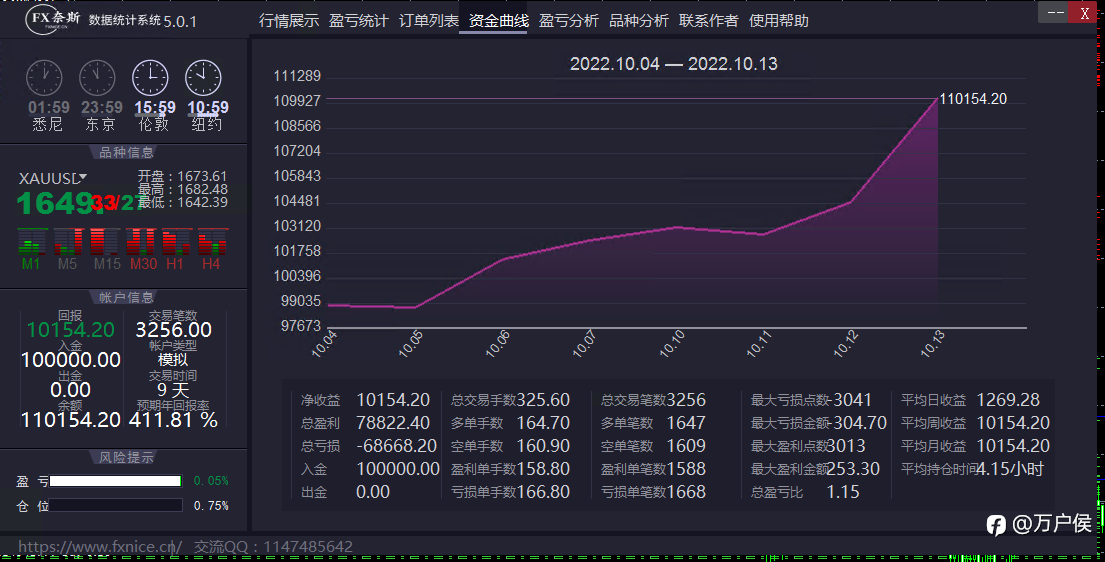1105x562 pixels.
Task: Open the 订单列表 tab
Action: (428, 21)
